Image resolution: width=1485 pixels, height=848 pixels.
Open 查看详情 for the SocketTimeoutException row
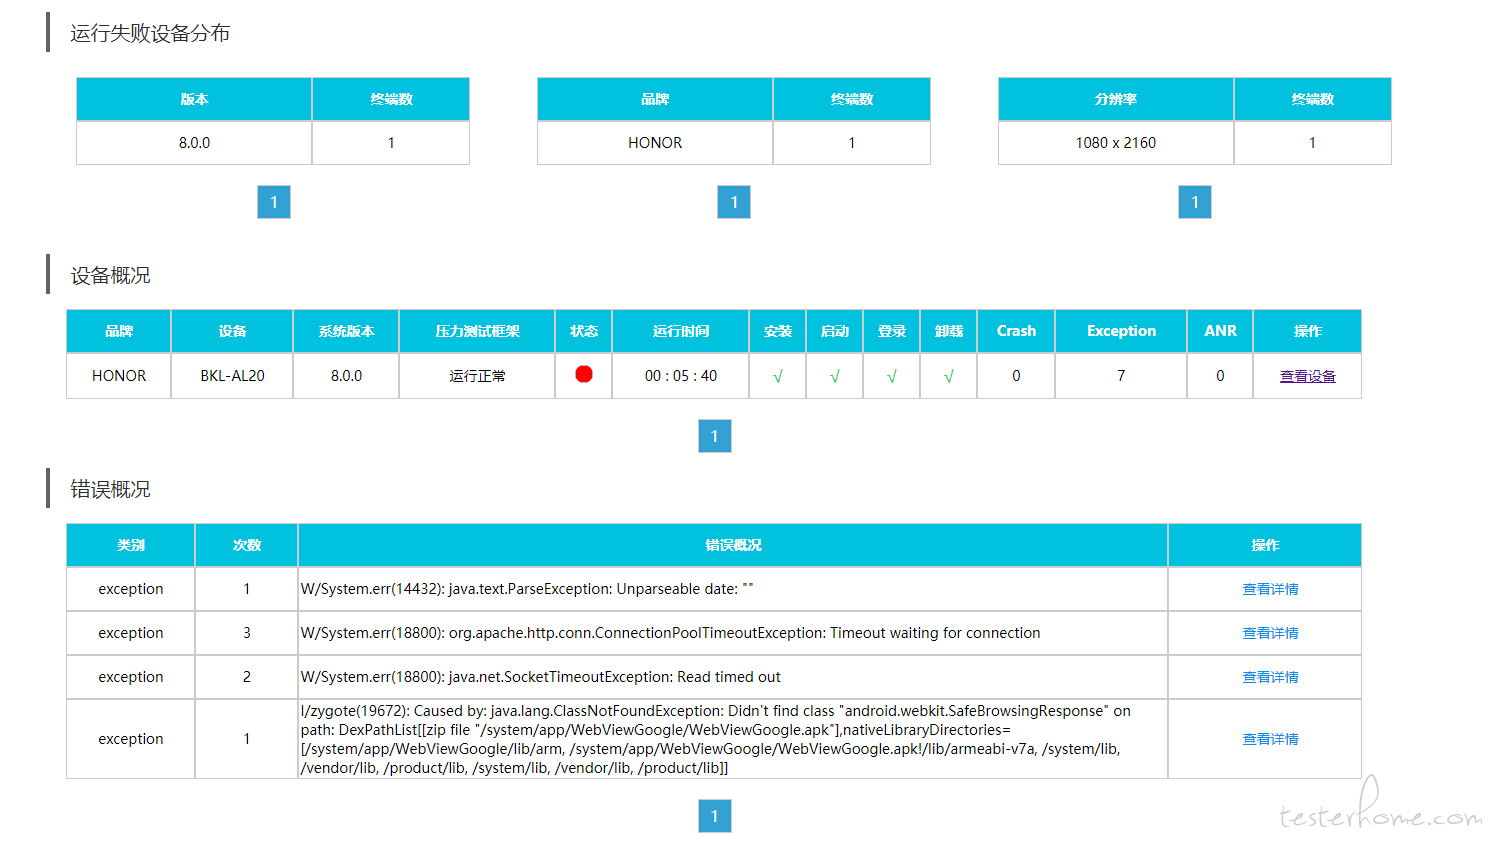pyautogui.click(x=1270, y=678)
